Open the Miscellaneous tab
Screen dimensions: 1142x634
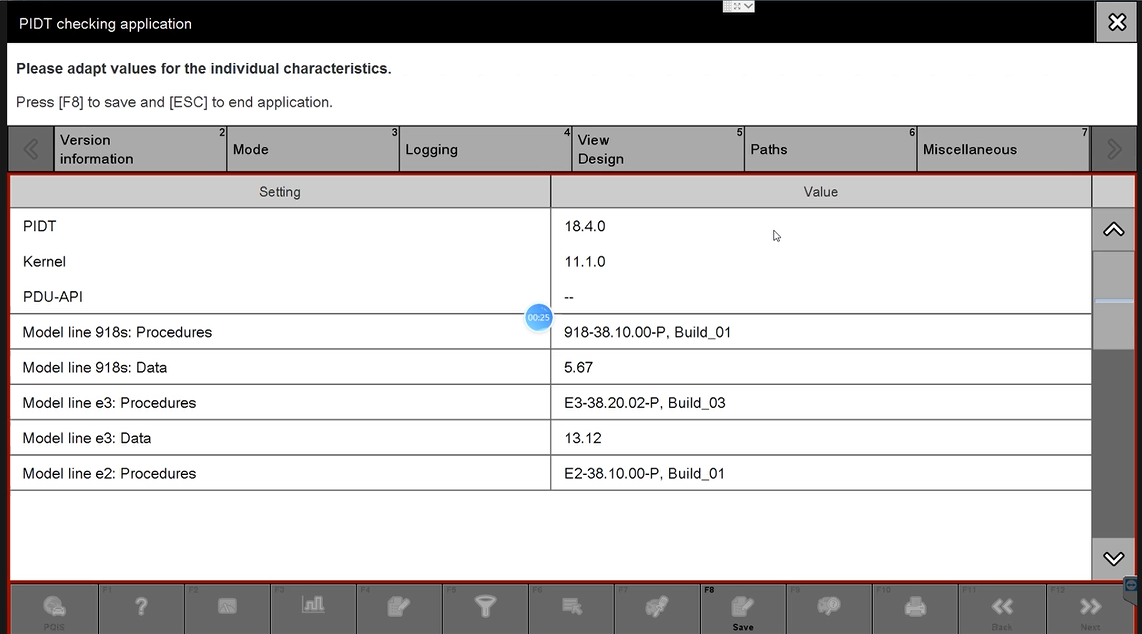click(1002, 150)
